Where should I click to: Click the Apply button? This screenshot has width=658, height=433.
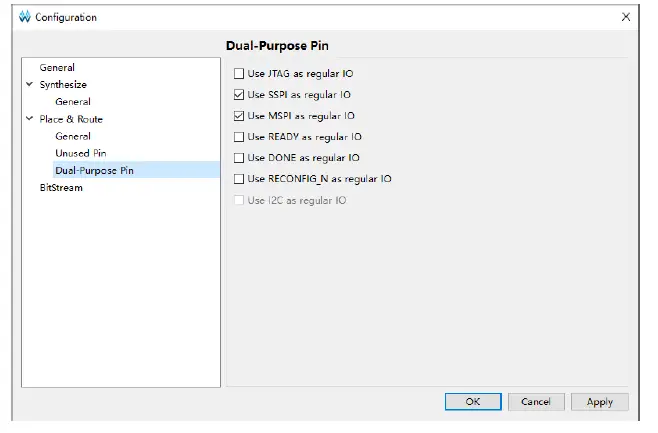[599, 402]
